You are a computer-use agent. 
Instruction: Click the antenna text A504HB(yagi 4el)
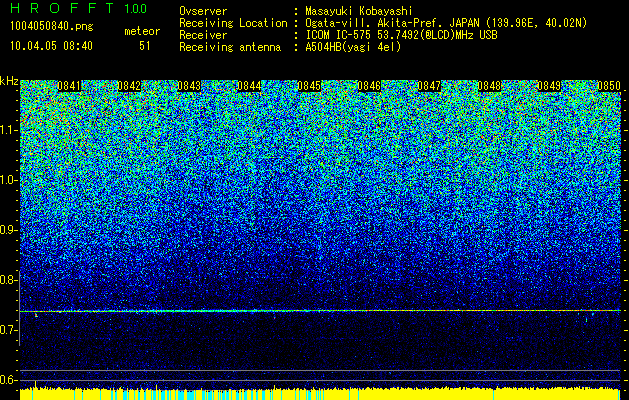coord(353,47)
